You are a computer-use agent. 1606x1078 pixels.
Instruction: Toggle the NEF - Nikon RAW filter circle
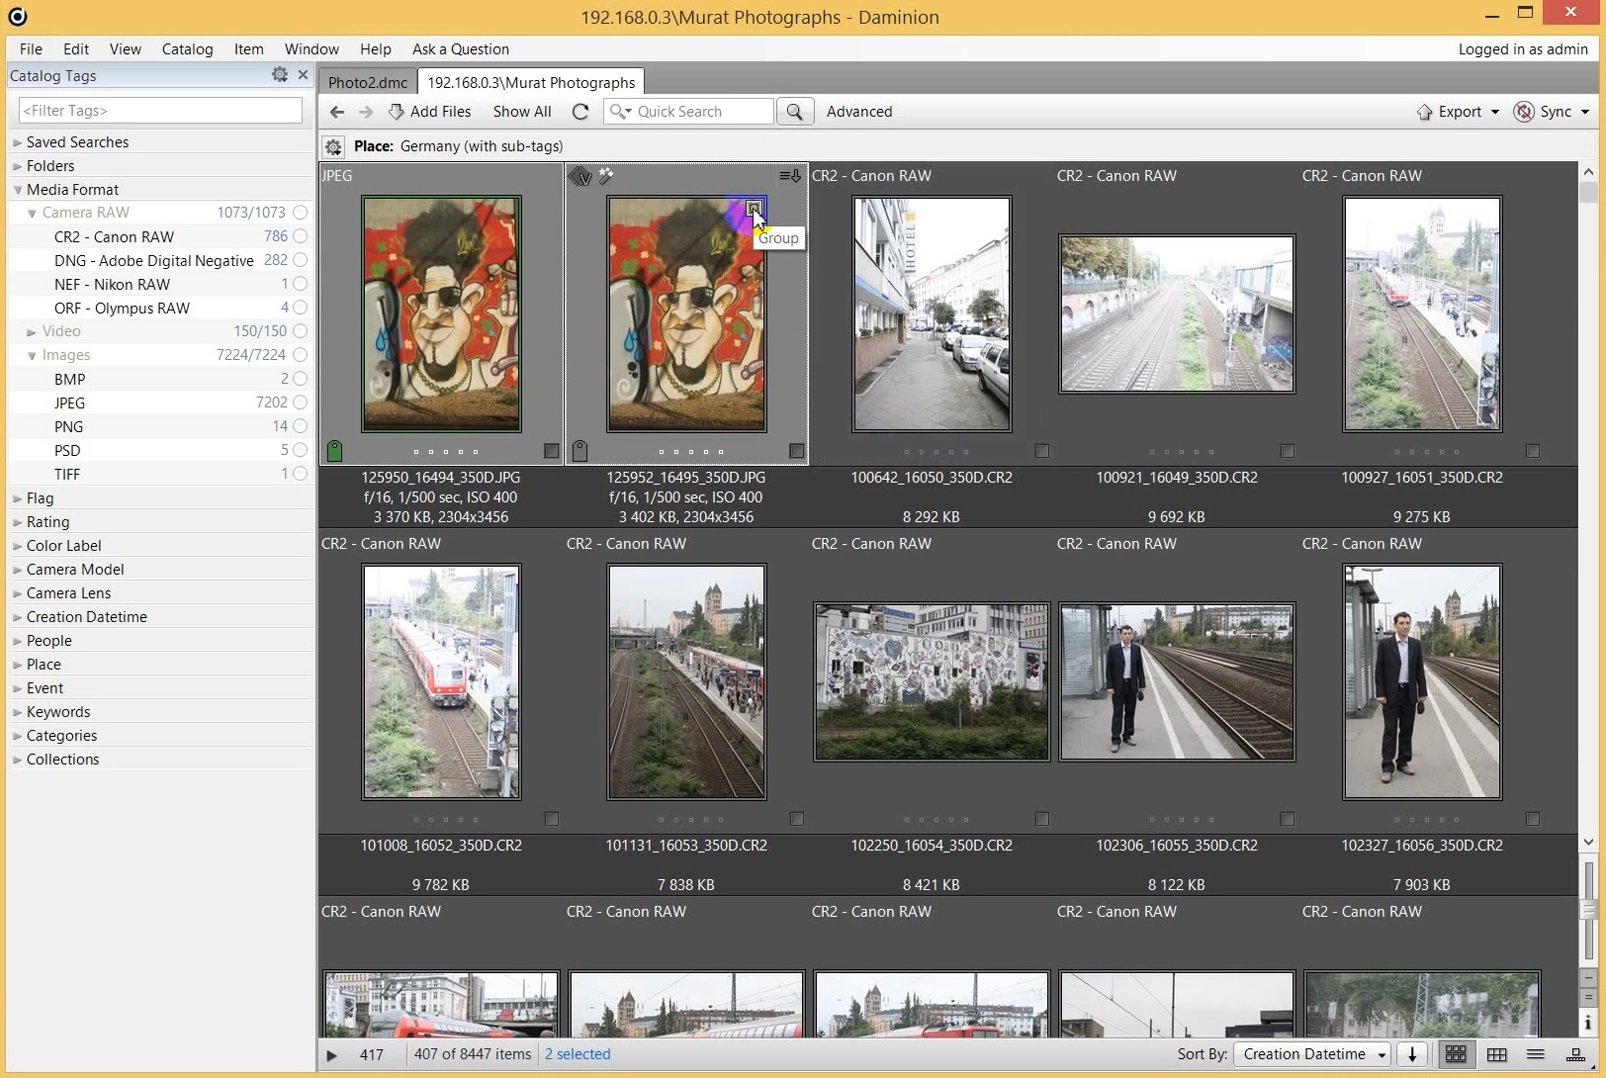coord(300,284)
